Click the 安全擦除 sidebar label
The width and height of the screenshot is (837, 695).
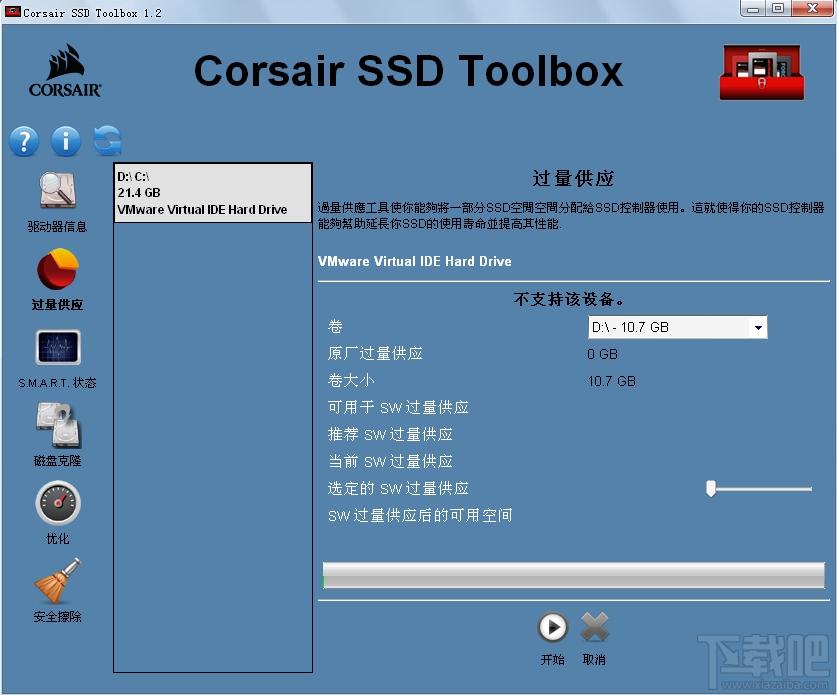pos(58,617)
